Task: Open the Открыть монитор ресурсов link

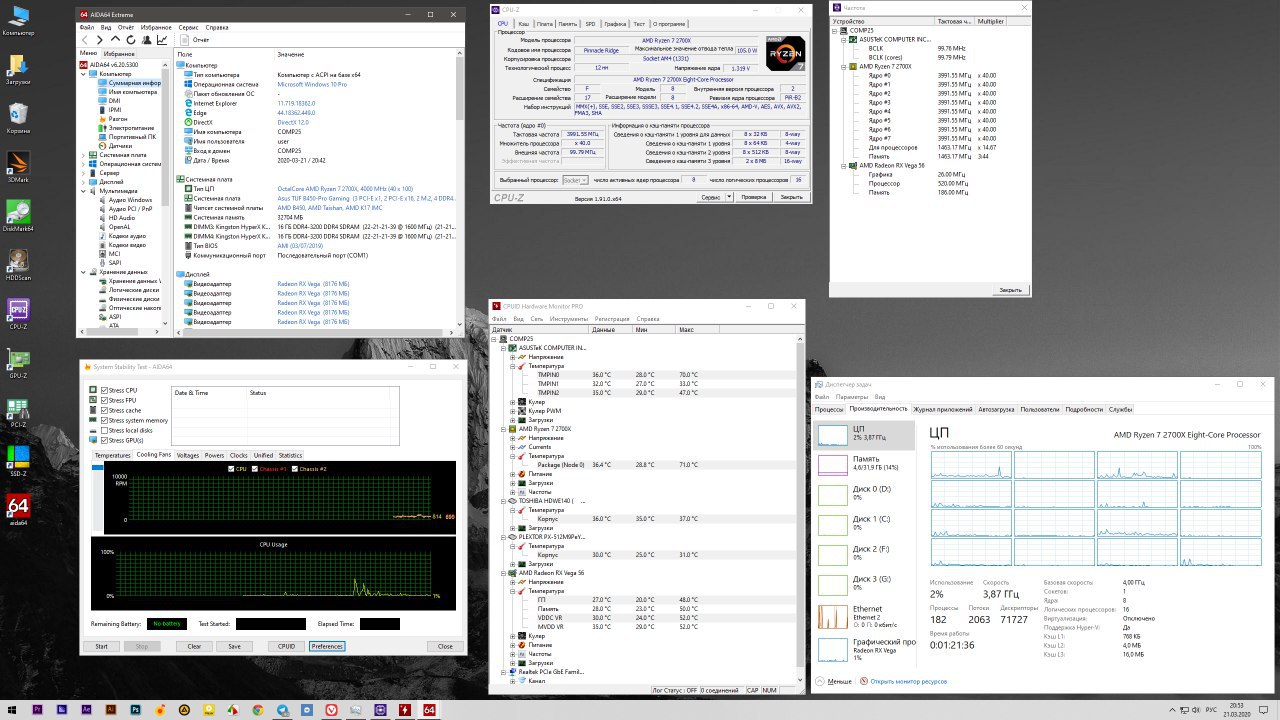Action: [909, 681]
